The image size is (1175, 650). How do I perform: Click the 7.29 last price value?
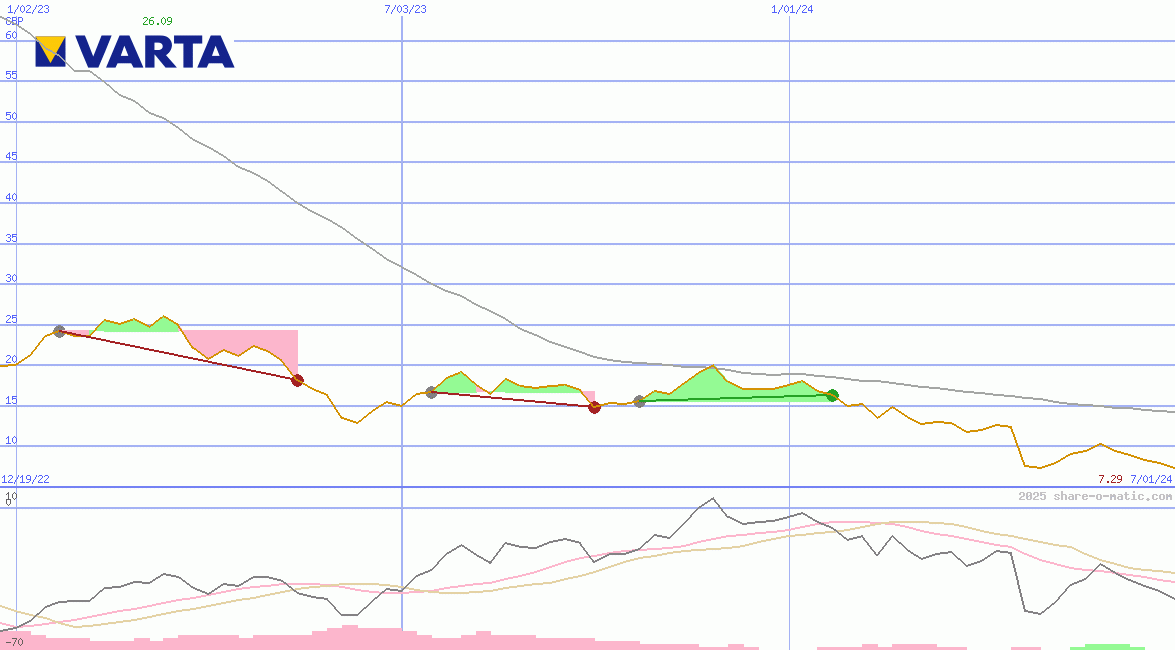[x=1110, y=480]
